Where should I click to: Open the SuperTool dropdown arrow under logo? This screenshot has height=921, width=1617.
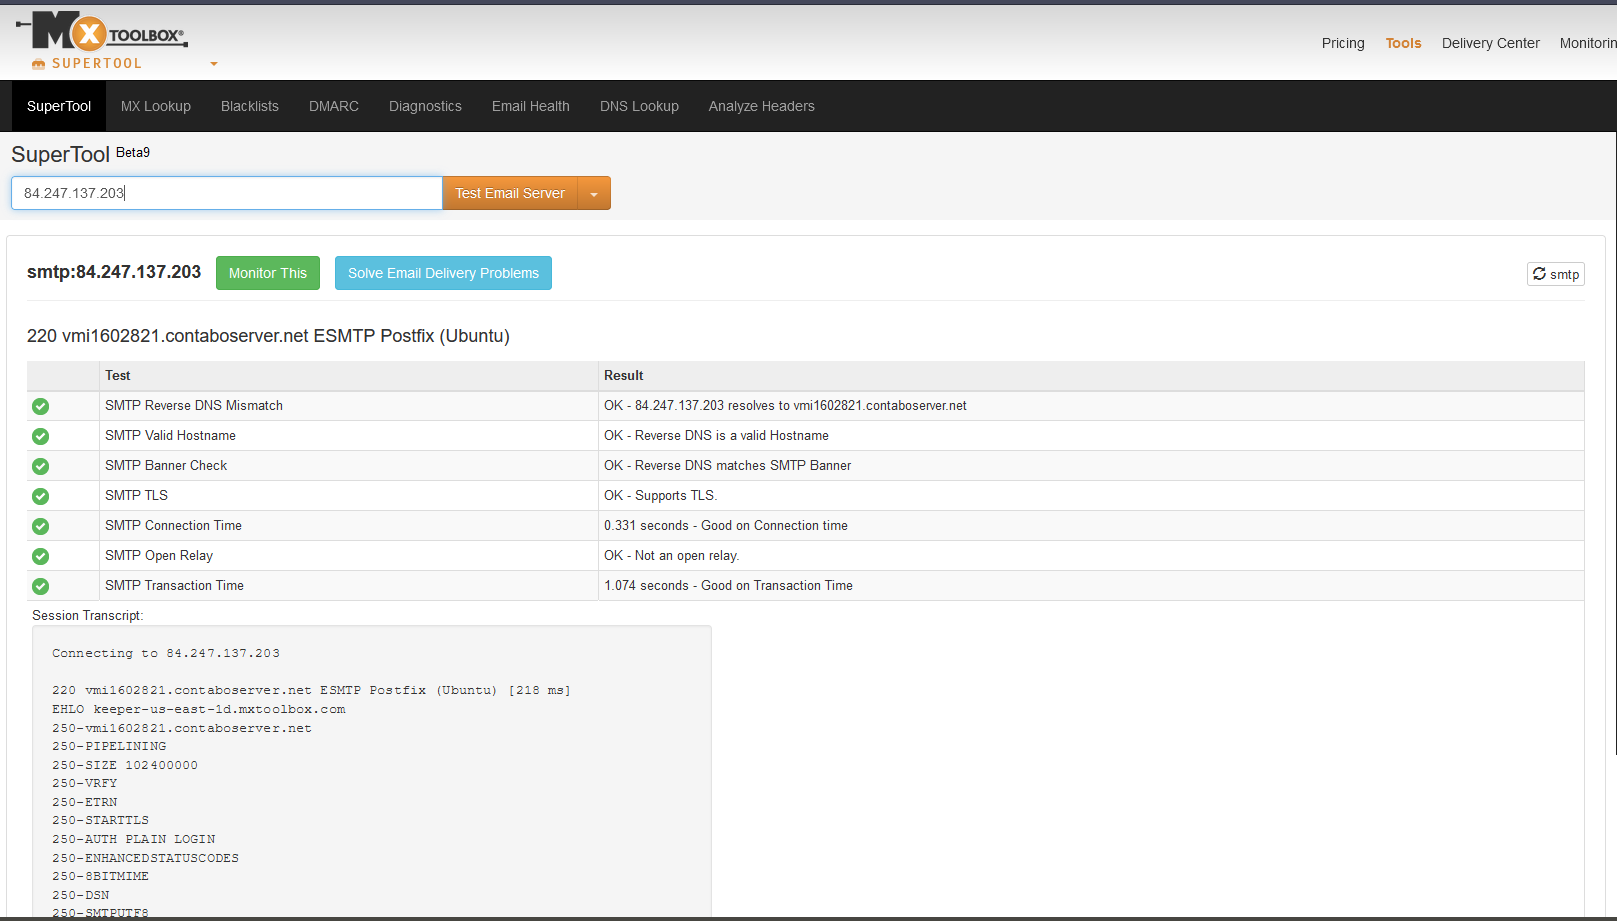click(x=214, y=64)
